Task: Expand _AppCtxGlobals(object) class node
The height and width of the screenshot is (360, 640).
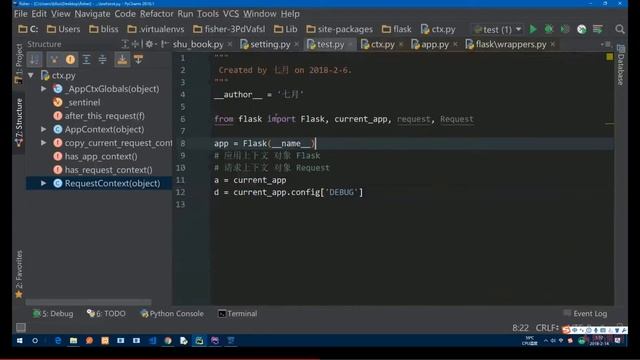Action: tap(44, 89)
